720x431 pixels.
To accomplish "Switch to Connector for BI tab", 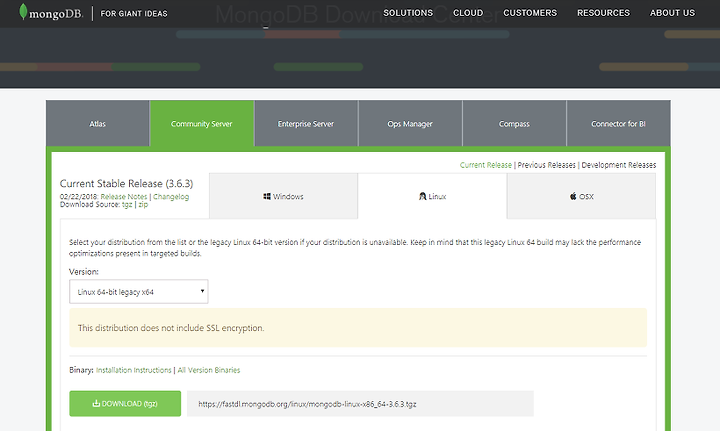I will pos(619,123).
